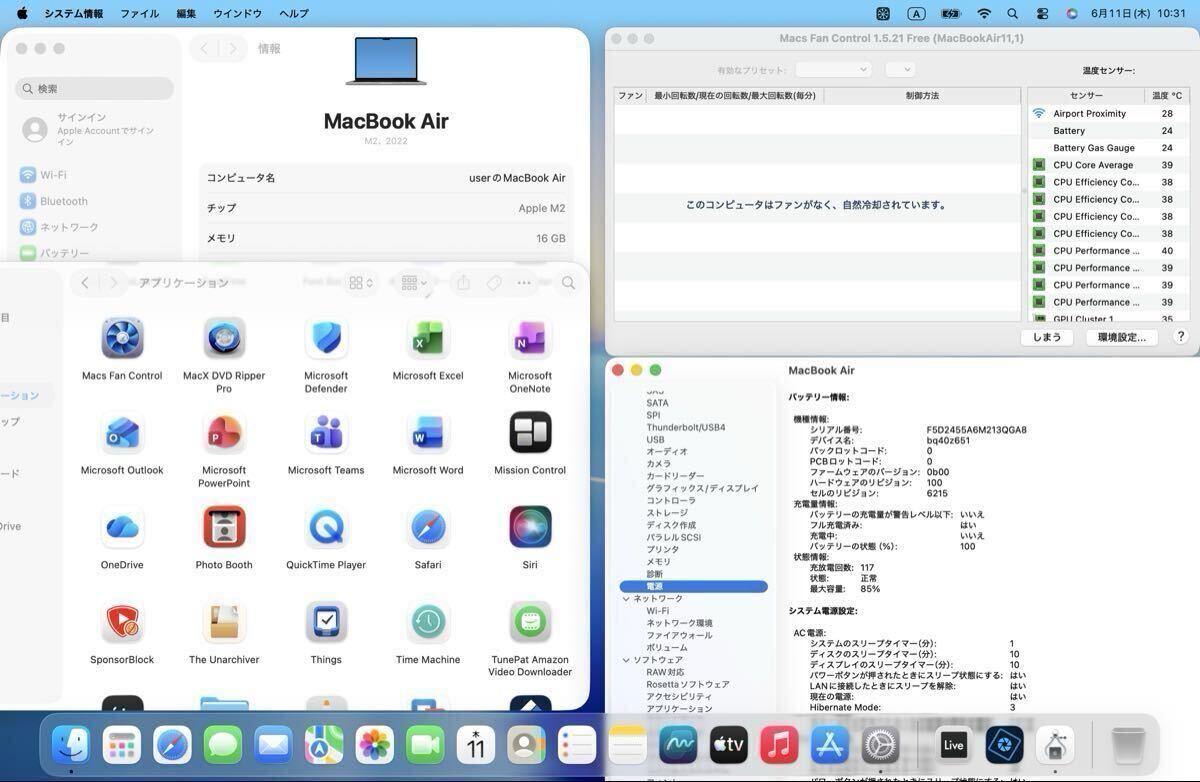
Task: Launch Microsoft Excel from Applications
Action: pos(428,338)
